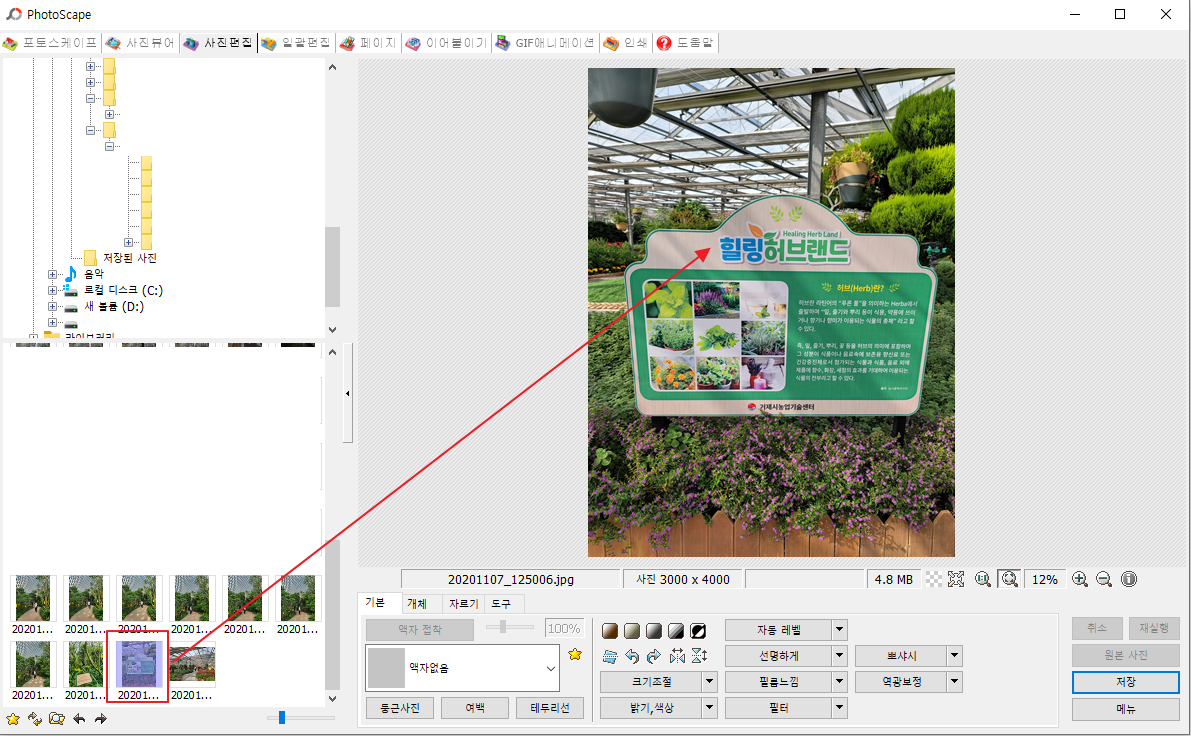Open the 도움말 tab
The width and height of the screenshot is (1191, 736).
pos(686,43)
